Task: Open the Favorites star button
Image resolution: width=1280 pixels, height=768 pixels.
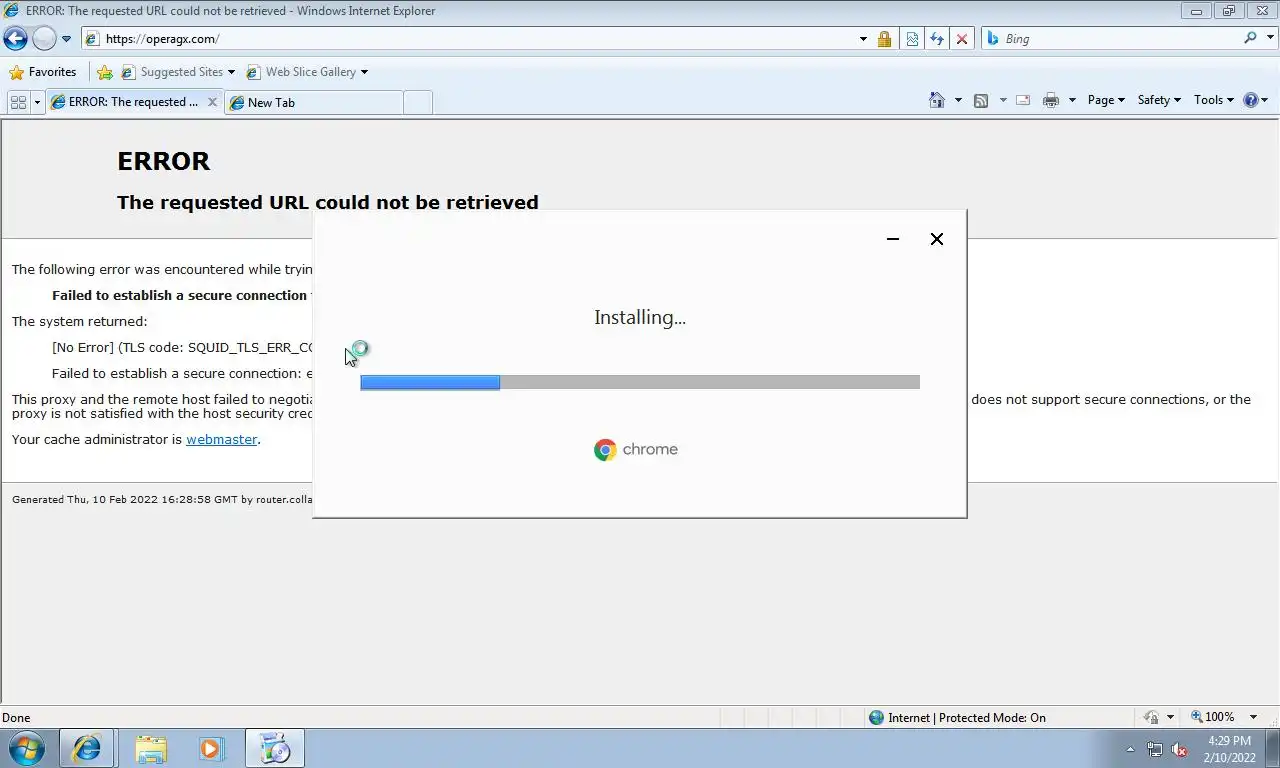Action: coord(42,72)
